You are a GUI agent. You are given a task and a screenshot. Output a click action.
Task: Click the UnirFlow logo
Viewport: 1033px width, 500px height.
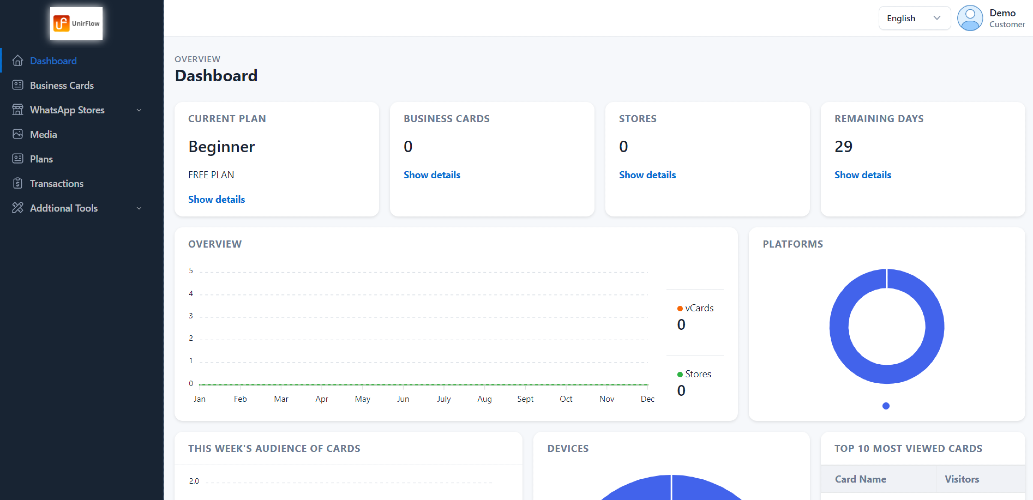pos(76,24)
